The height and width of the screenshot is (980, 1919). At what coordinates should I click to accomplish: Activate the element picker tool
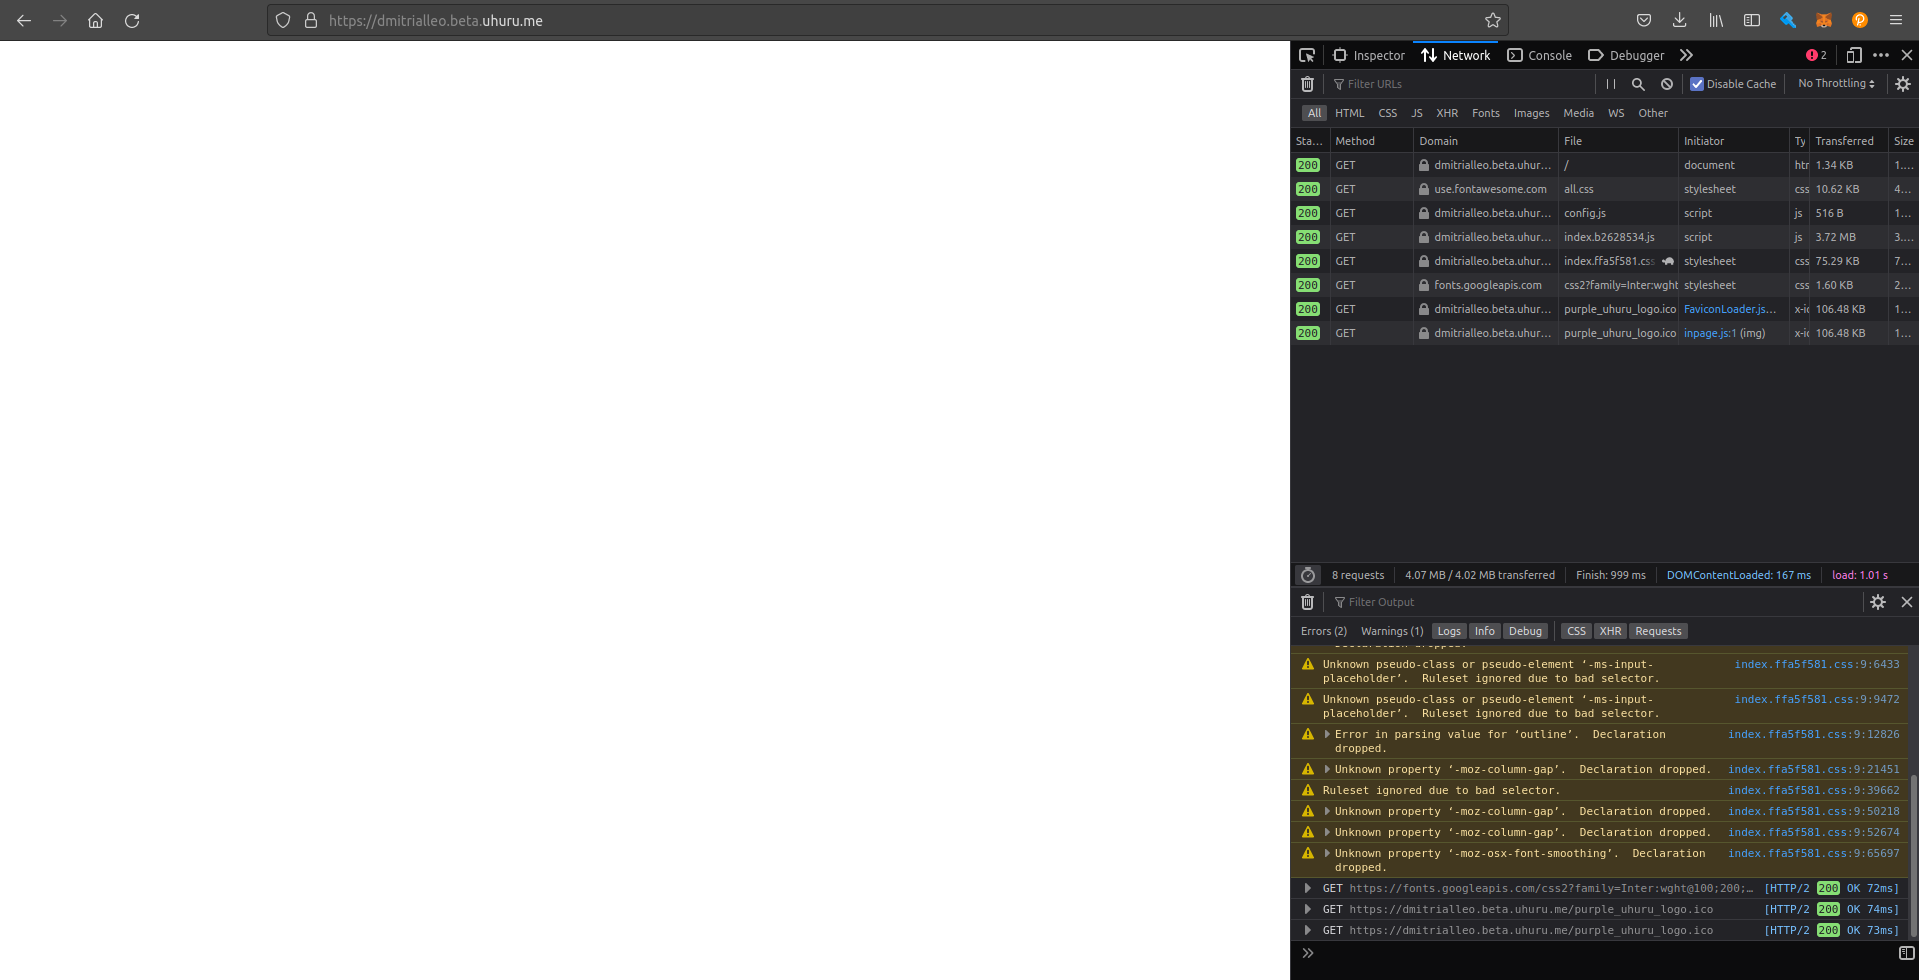pyautogui.click(x=1307, y=55)
